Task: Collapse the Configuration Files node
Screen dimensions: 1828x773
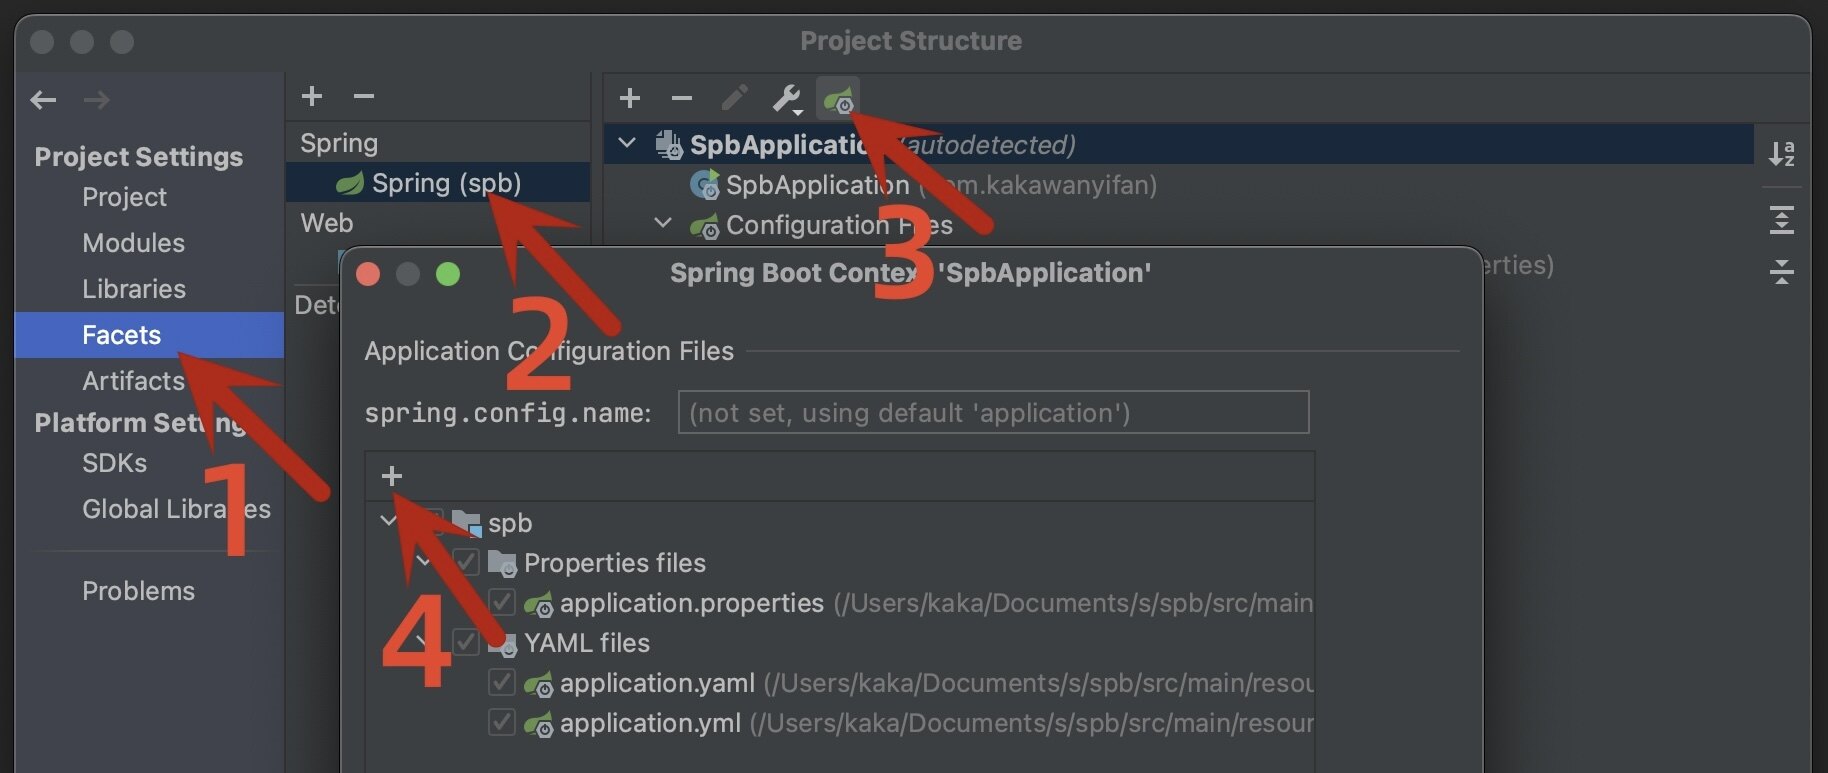Action: (663, 224)
